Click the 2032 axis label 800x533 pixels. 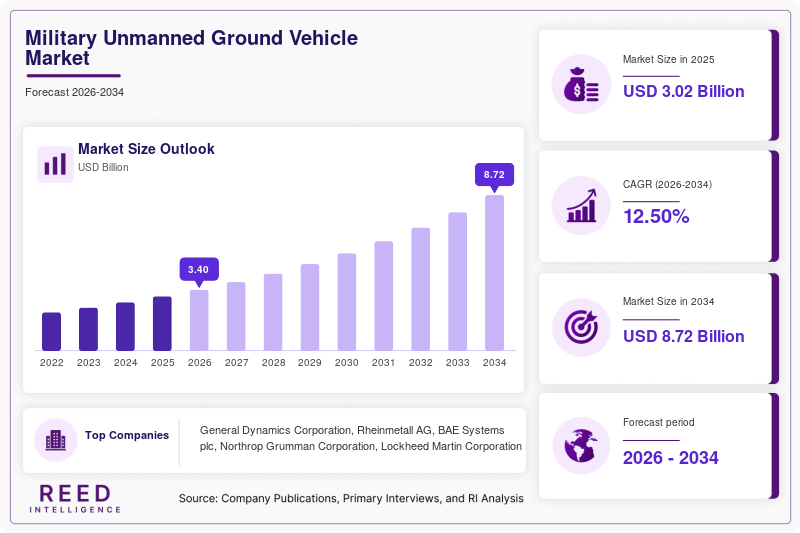pyautogui.click(x=420, y=363)
